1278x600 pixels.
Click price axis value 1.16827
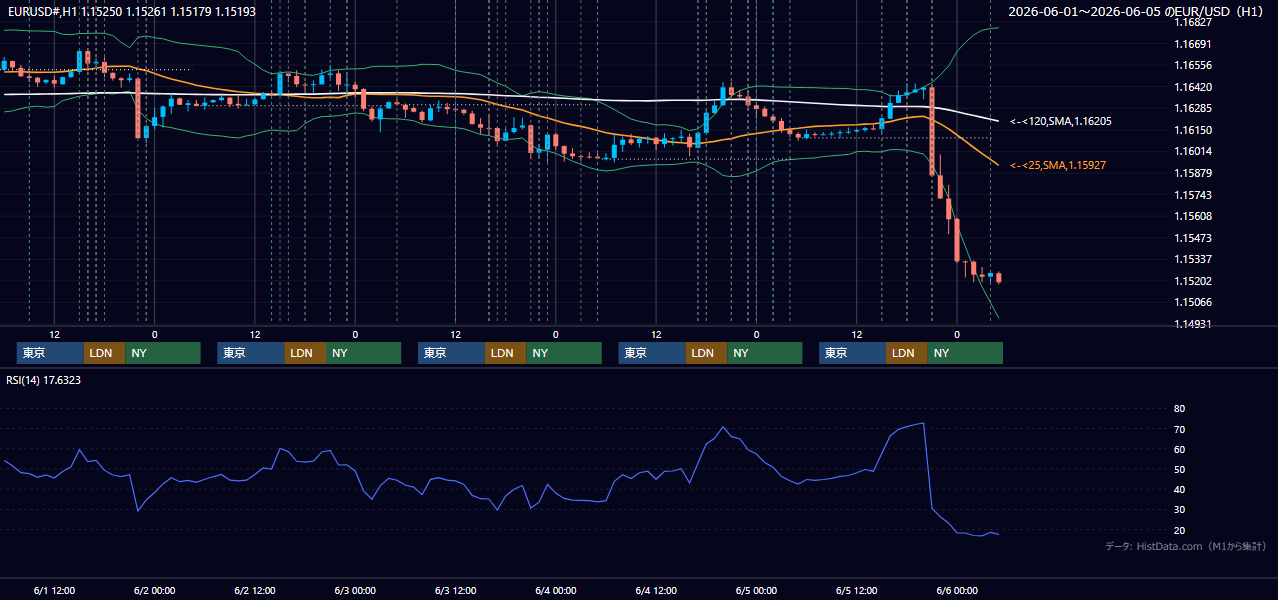[1192, 22]
